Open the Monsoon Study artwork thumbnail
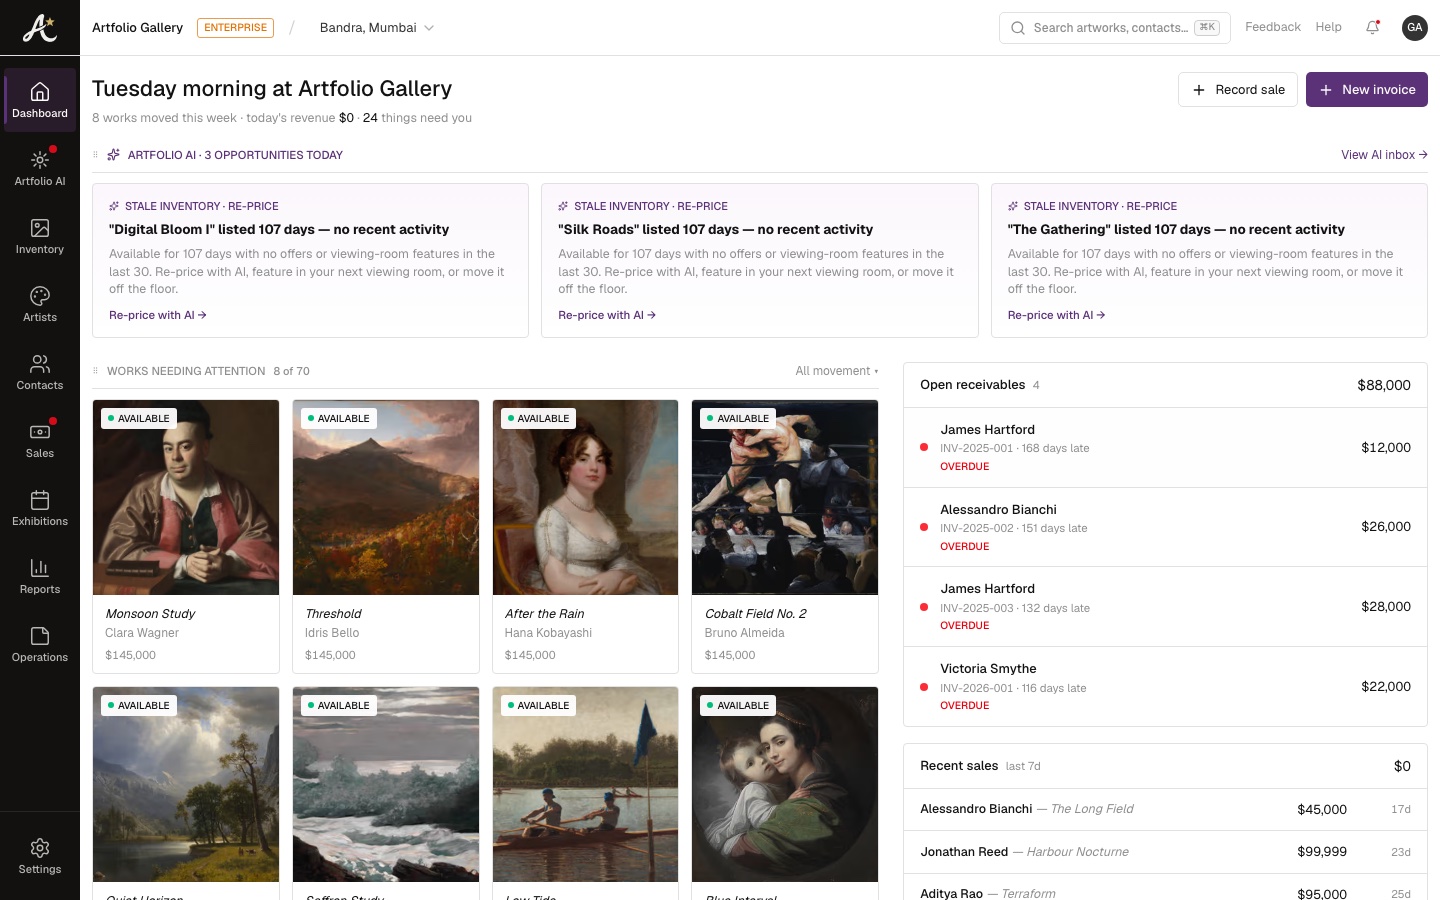Viewport: 1440px width, 900px height. click(186, 498)
